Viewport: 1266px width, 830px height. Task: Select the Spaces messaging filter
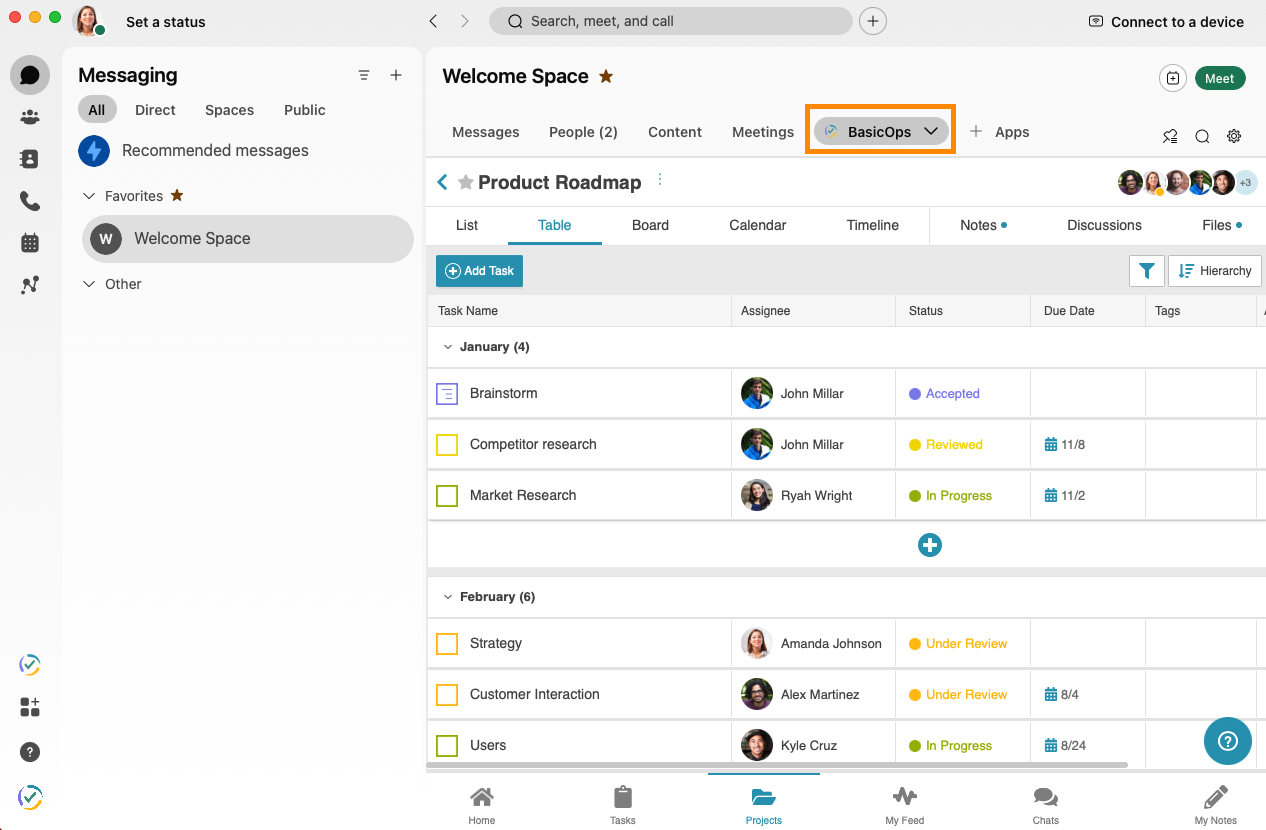(x=229, y=110)
